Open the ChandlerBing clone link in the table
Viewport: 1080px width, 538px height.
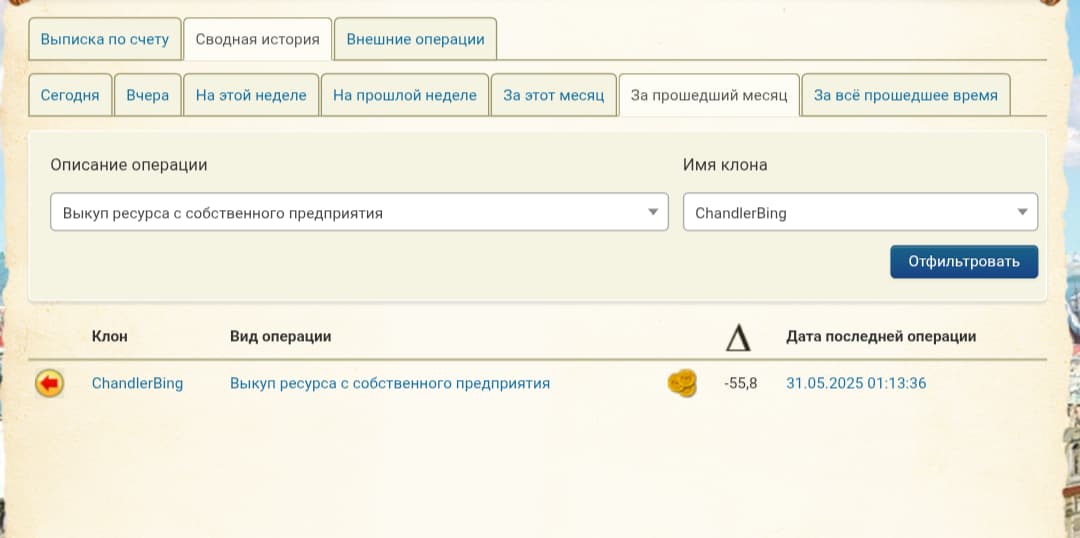(x=137, y=383)
